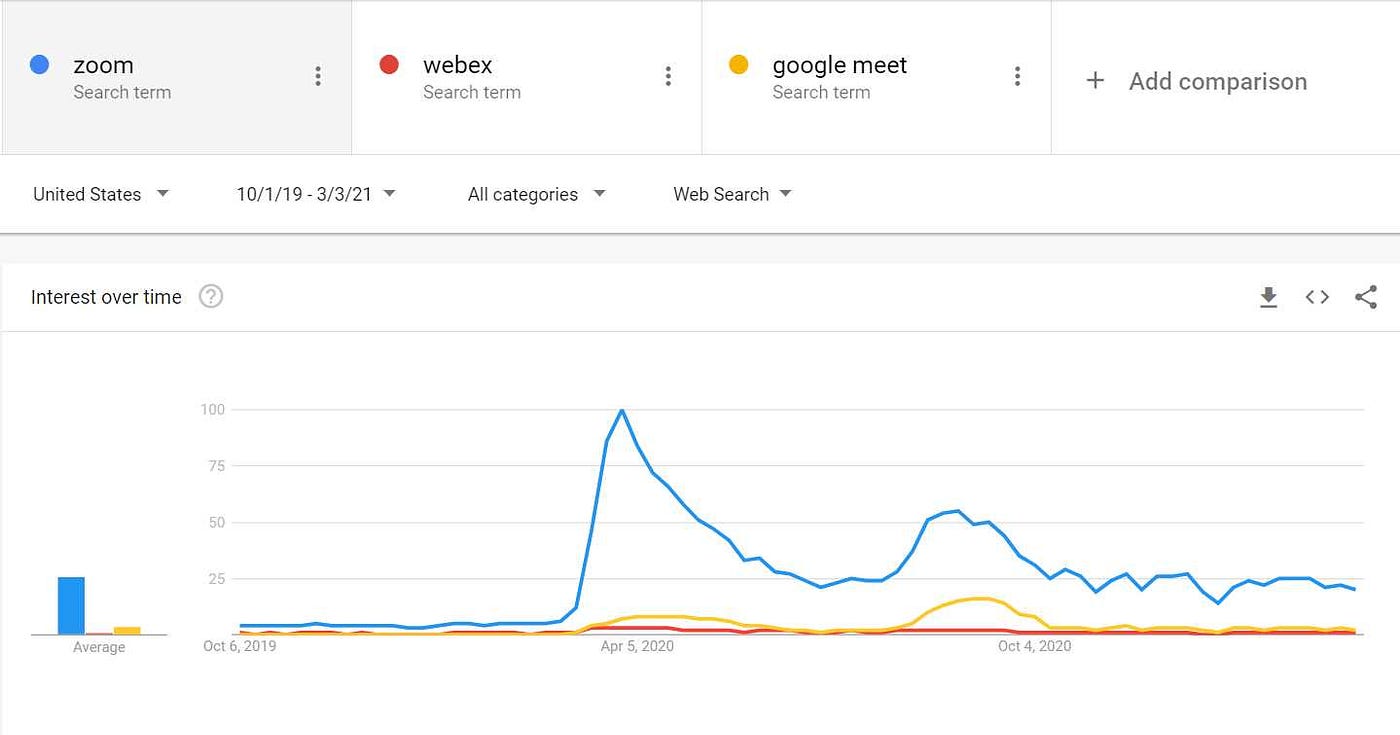Open the embed code icon
This screenshot has height=735, width=1400.
point(1317,297)
